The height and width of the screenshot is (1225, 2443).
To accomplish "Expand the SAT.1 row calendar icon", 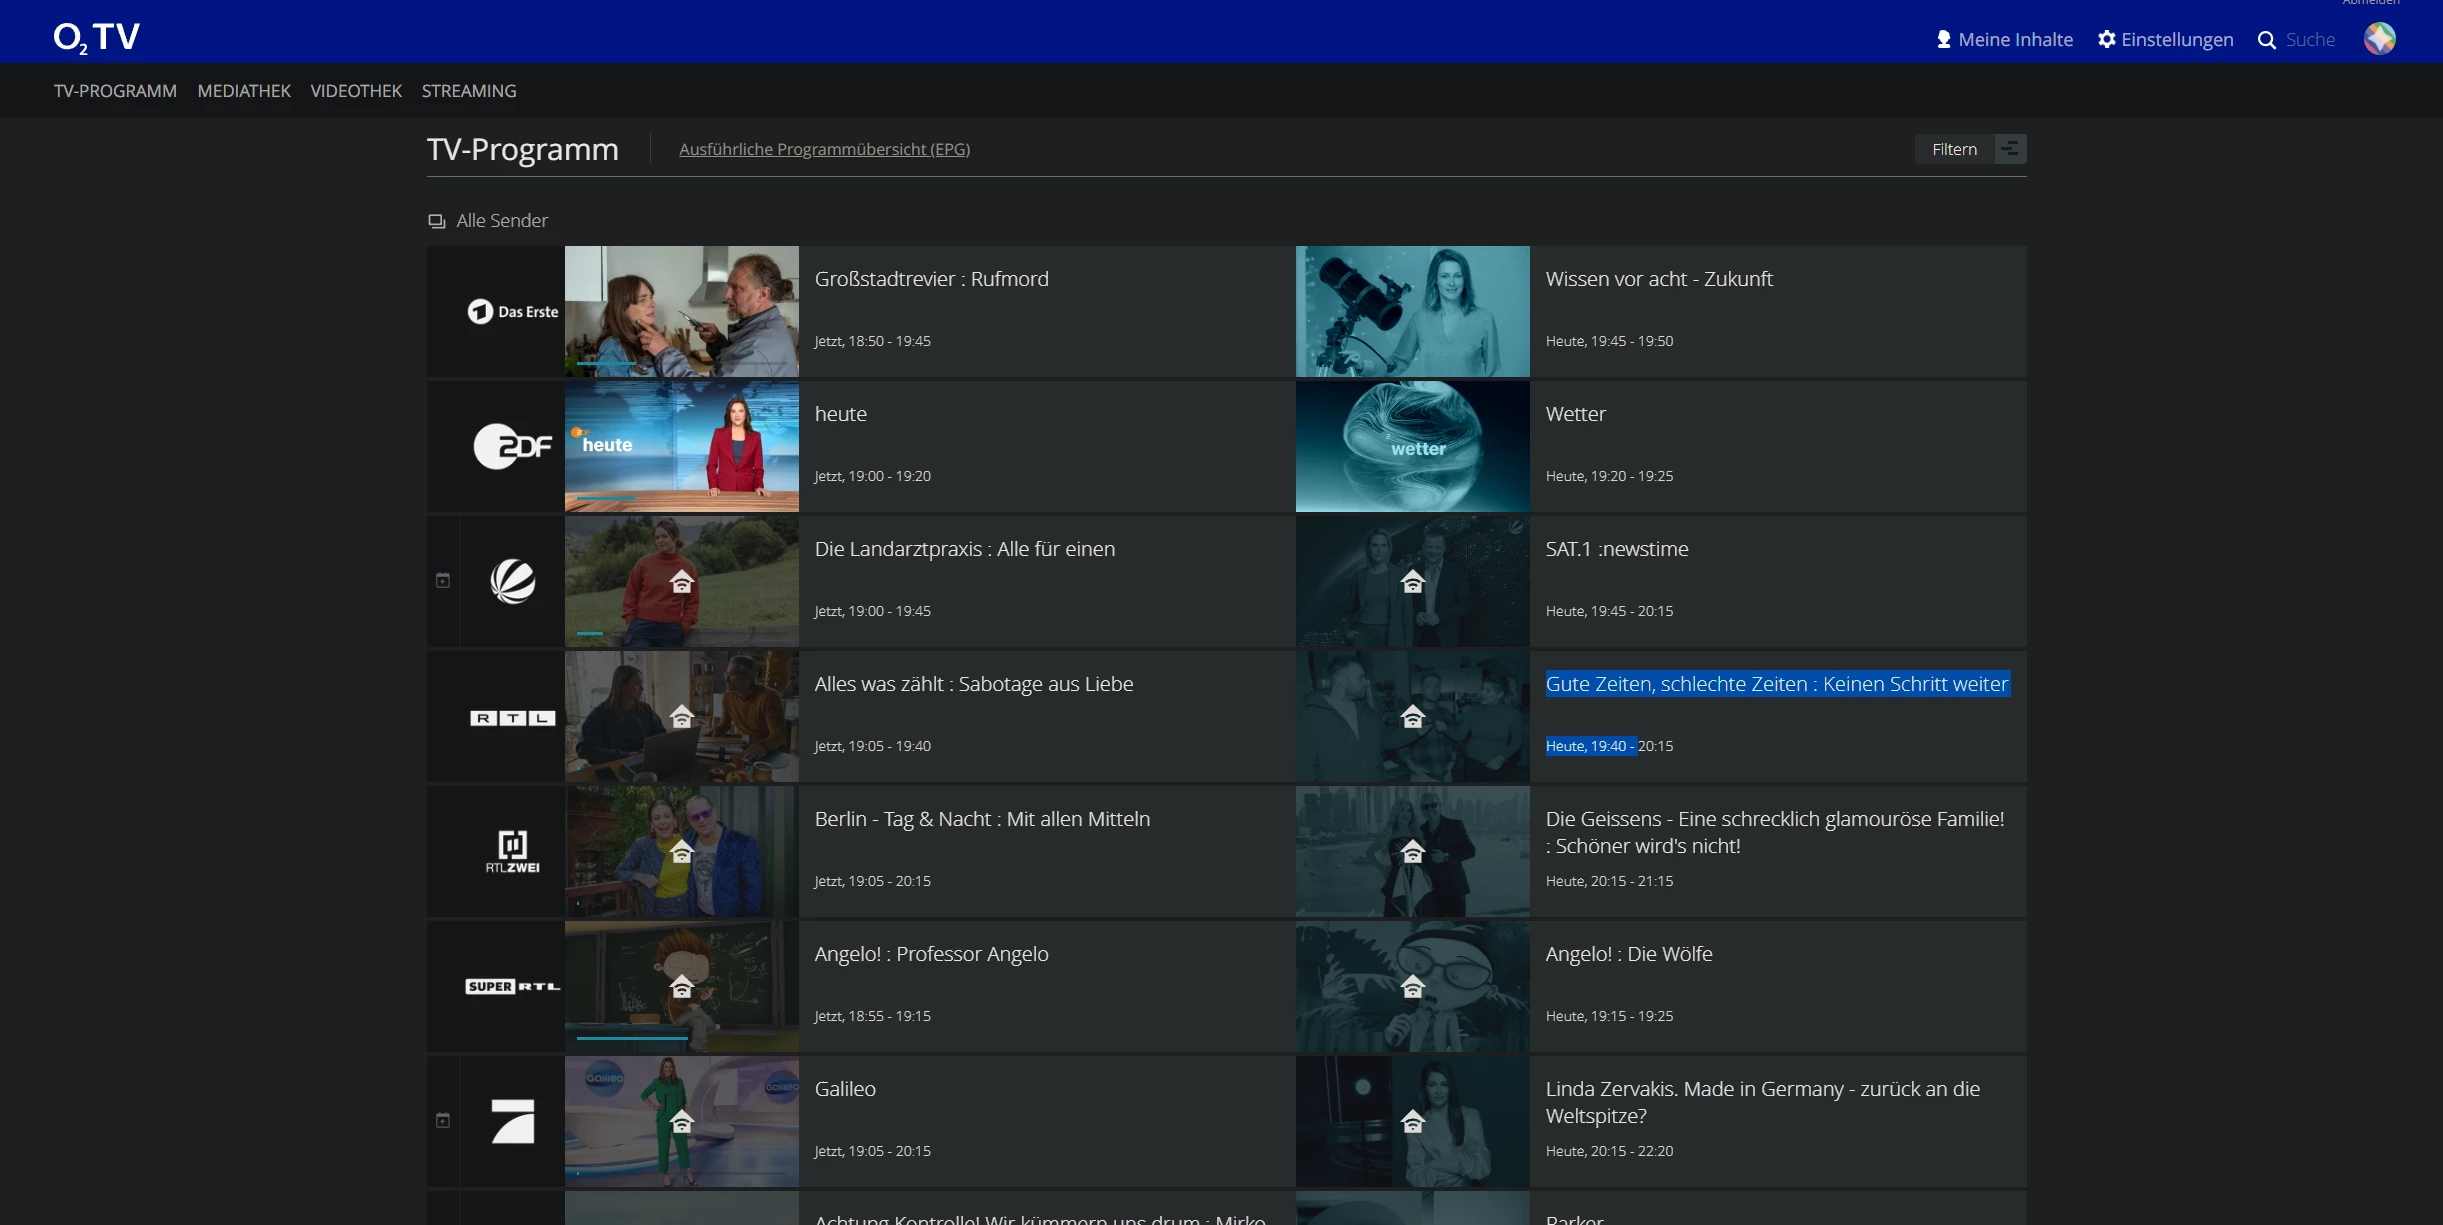I will tap(443, 581).
